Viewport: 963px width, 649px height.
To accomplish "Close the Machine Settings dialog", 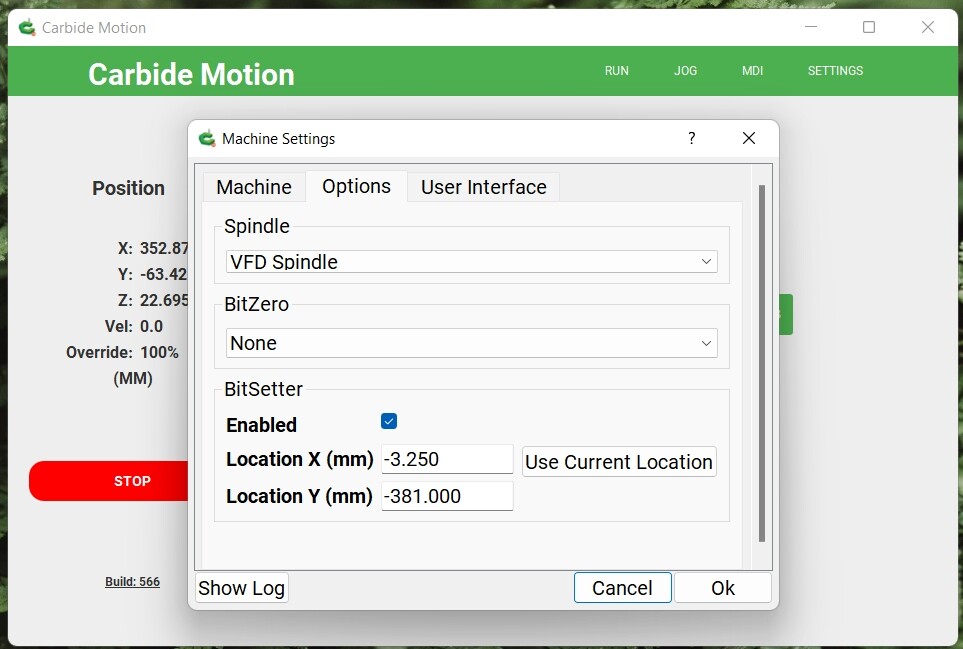I will (749, 138).
